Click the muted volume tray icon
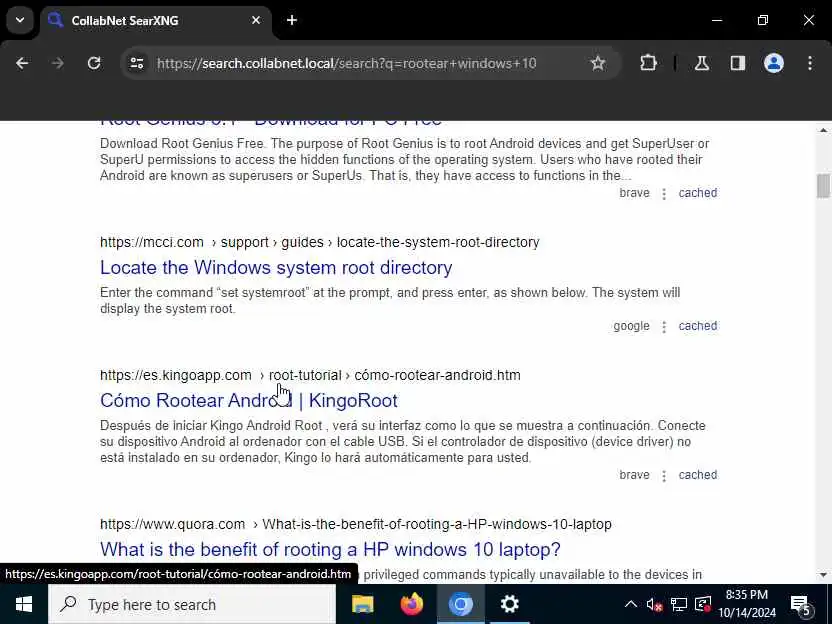This screenshot has height=624, width=832. pyautogui.click(x=654, y=604)
